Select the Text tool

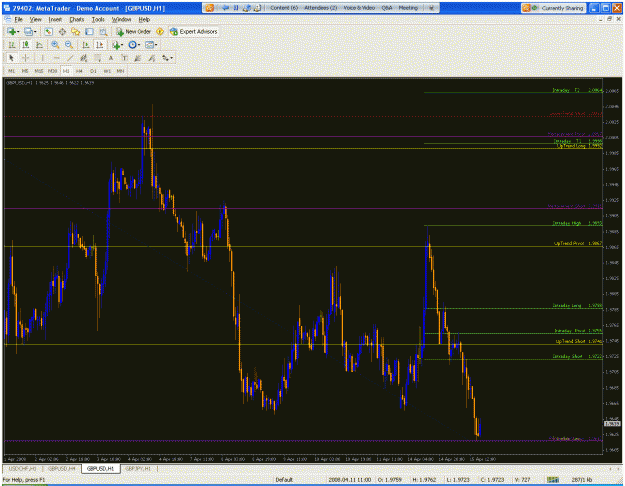click(111, 58)
